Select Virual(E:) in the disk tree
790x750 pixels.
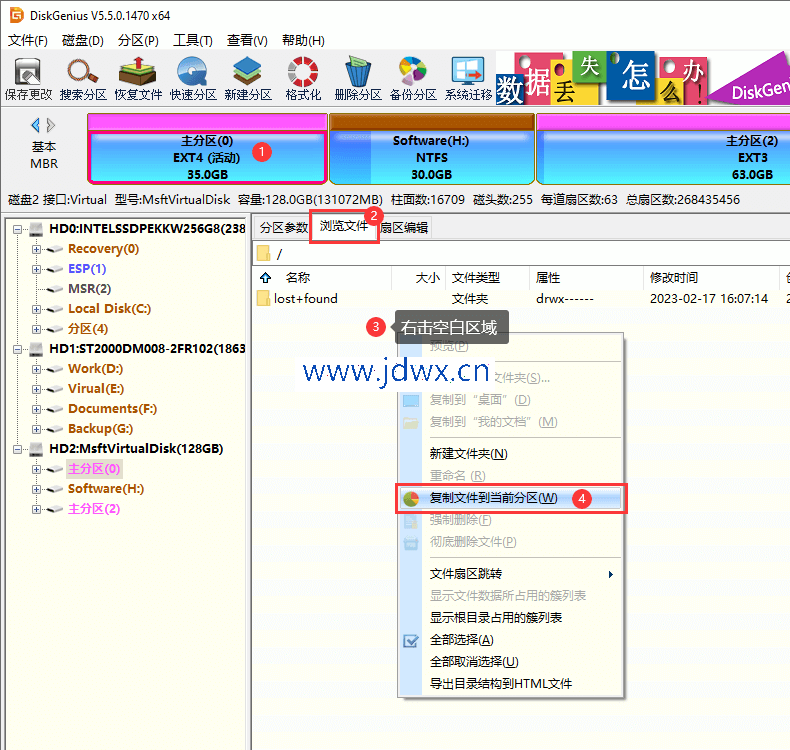point(96,389)
